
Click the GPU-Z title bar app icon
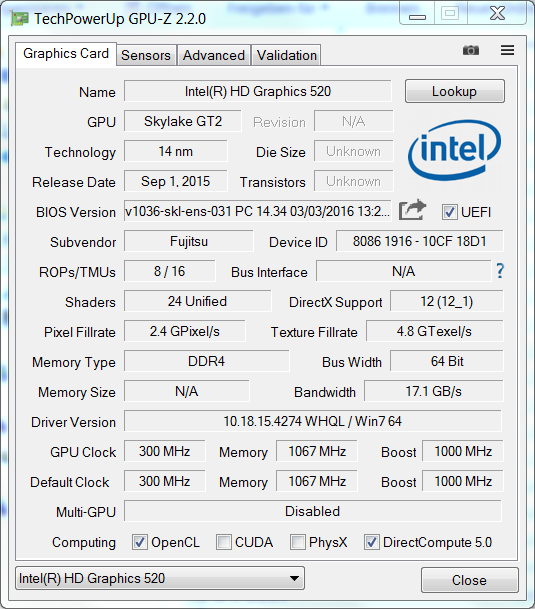19,18
